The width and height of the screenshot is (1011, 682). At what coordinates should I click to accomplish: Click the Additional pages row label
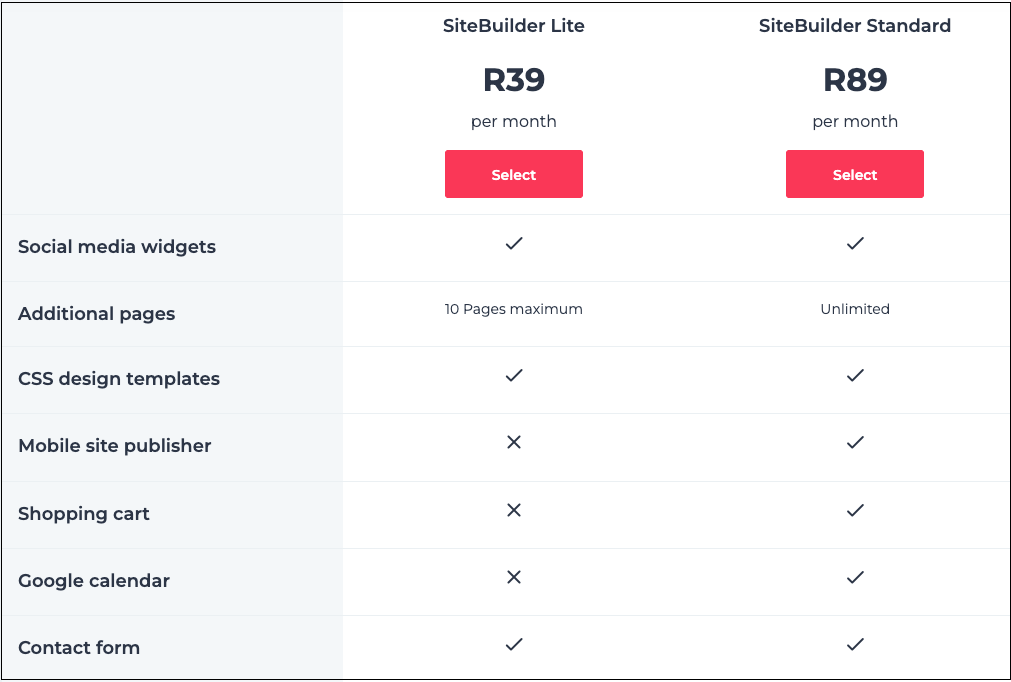pyautogui.click(x=96, y=314)
